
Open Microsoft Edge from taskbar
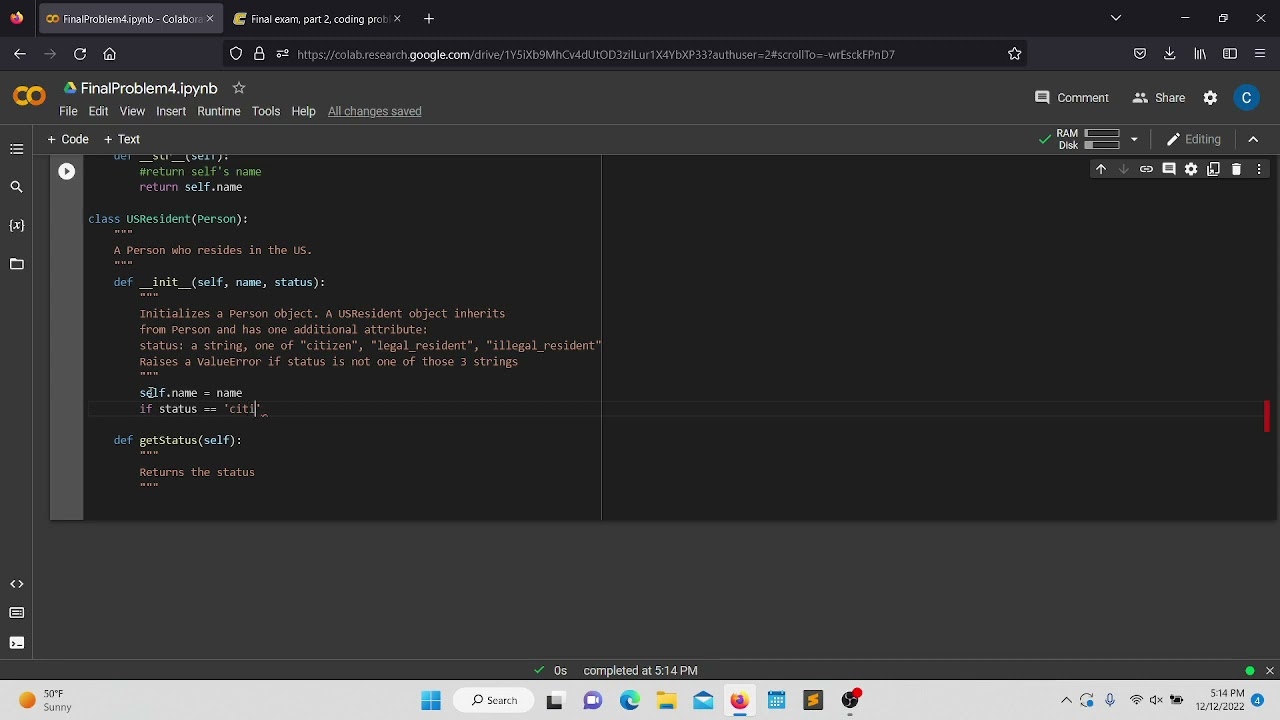coord(630,700)
